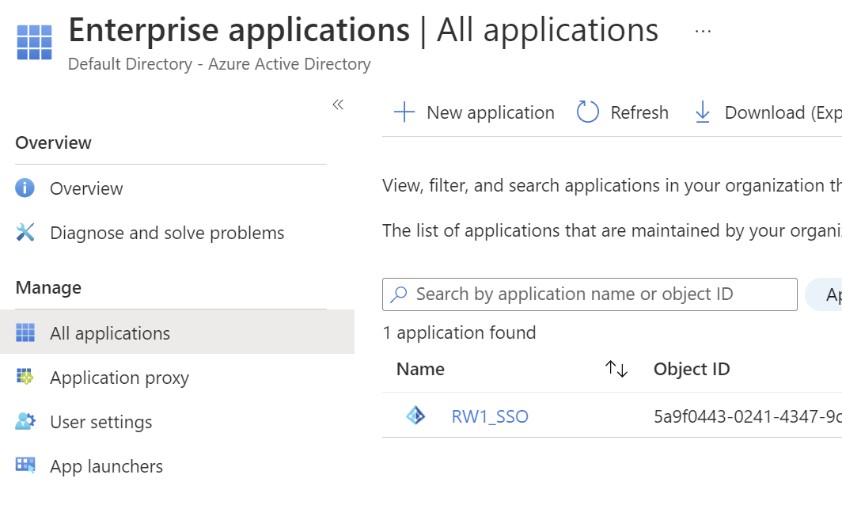Click '1 application found' text

459,333
